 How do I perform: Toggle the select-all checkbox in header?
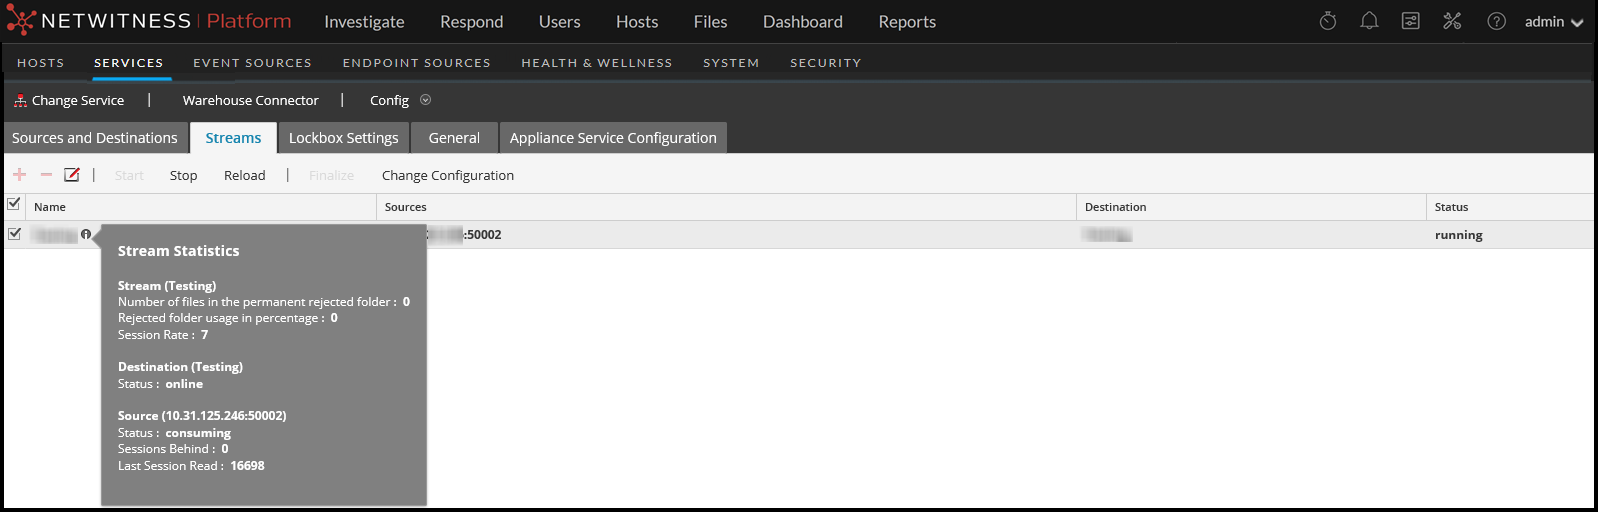click(x=14, y=204)
